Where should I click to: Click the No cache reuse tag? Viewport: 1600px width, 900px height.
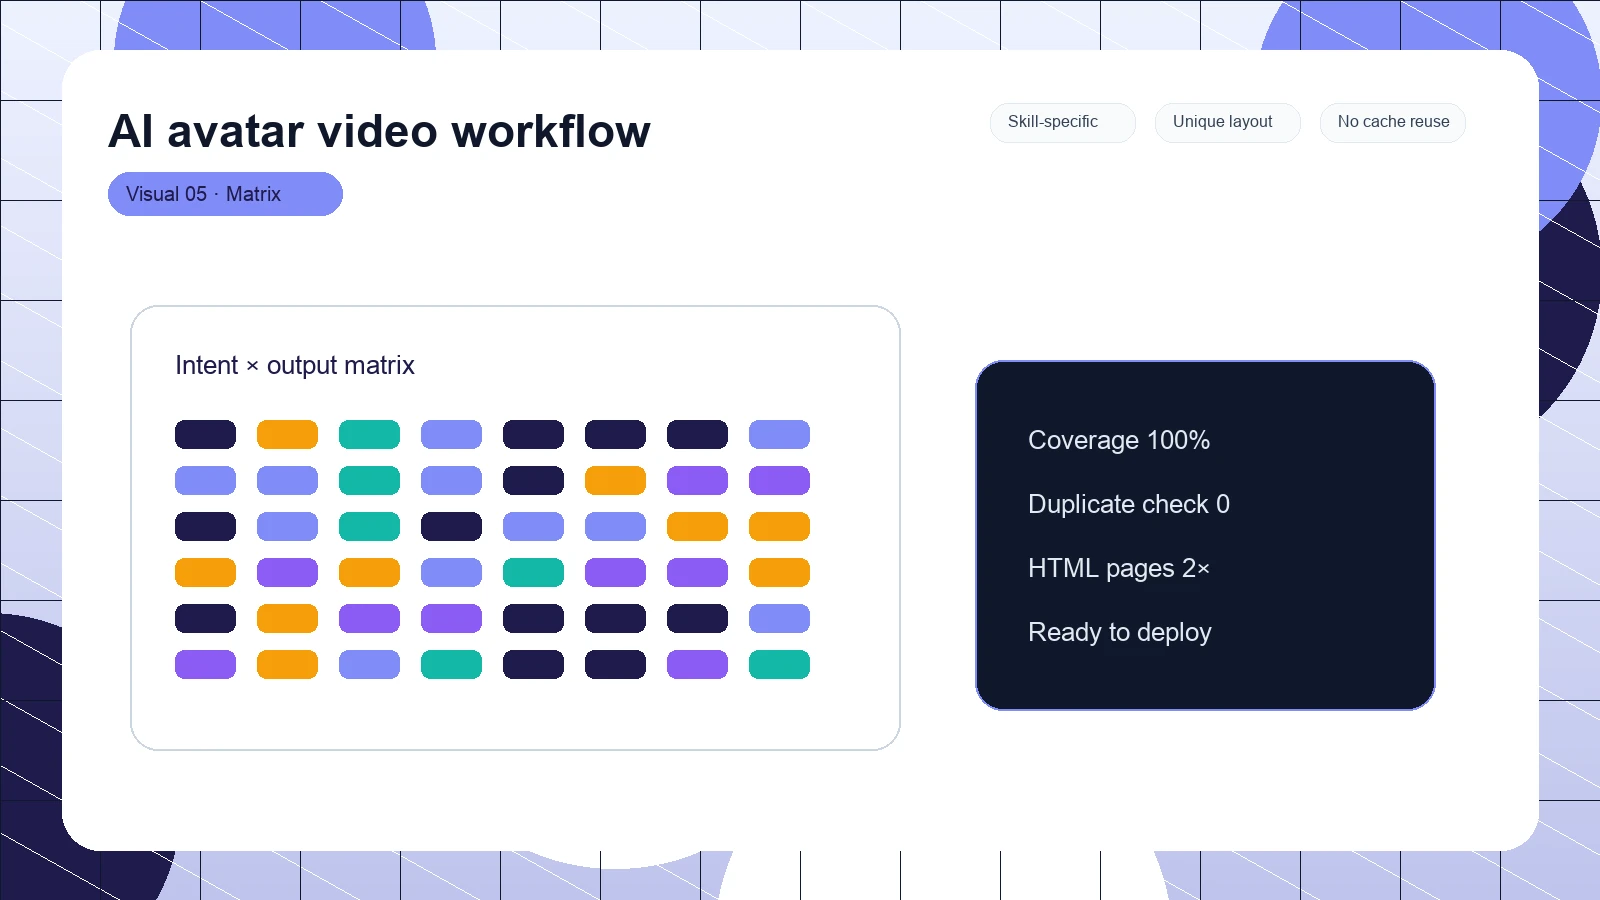pos(1392,122)
